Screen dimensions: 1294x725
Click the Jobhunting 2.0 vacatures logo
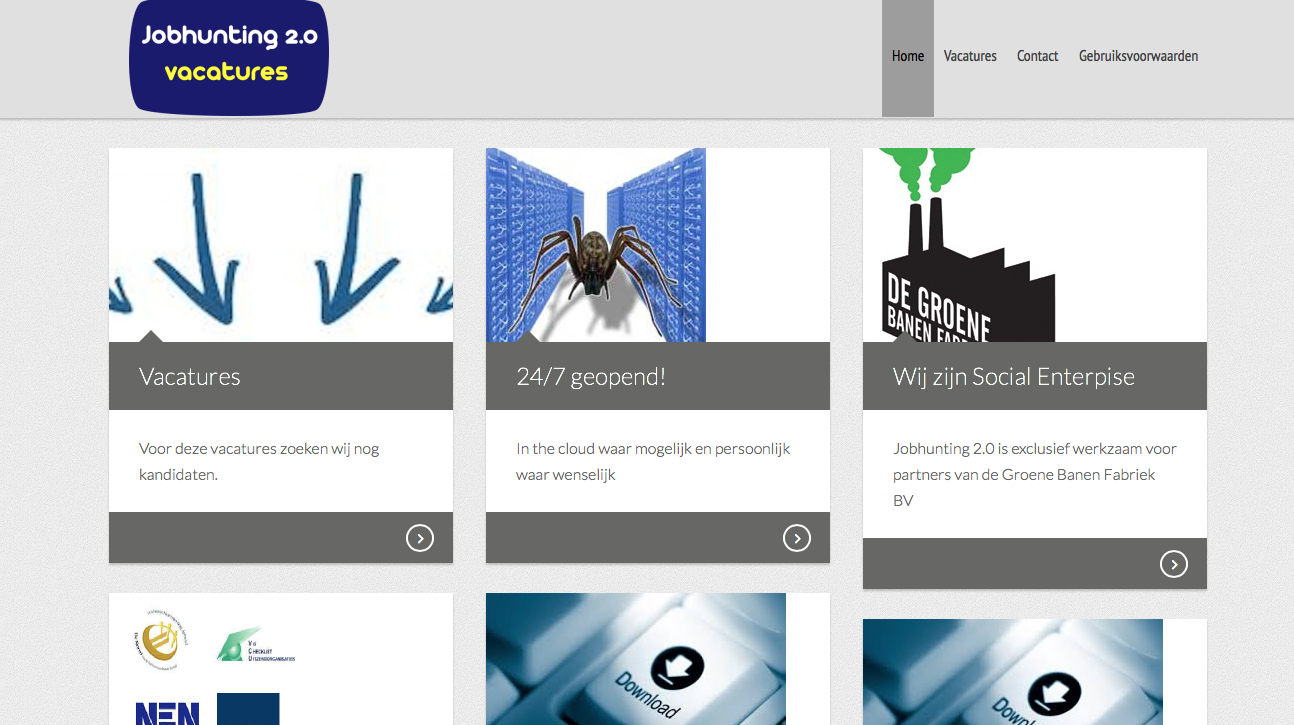coord(229,57)
